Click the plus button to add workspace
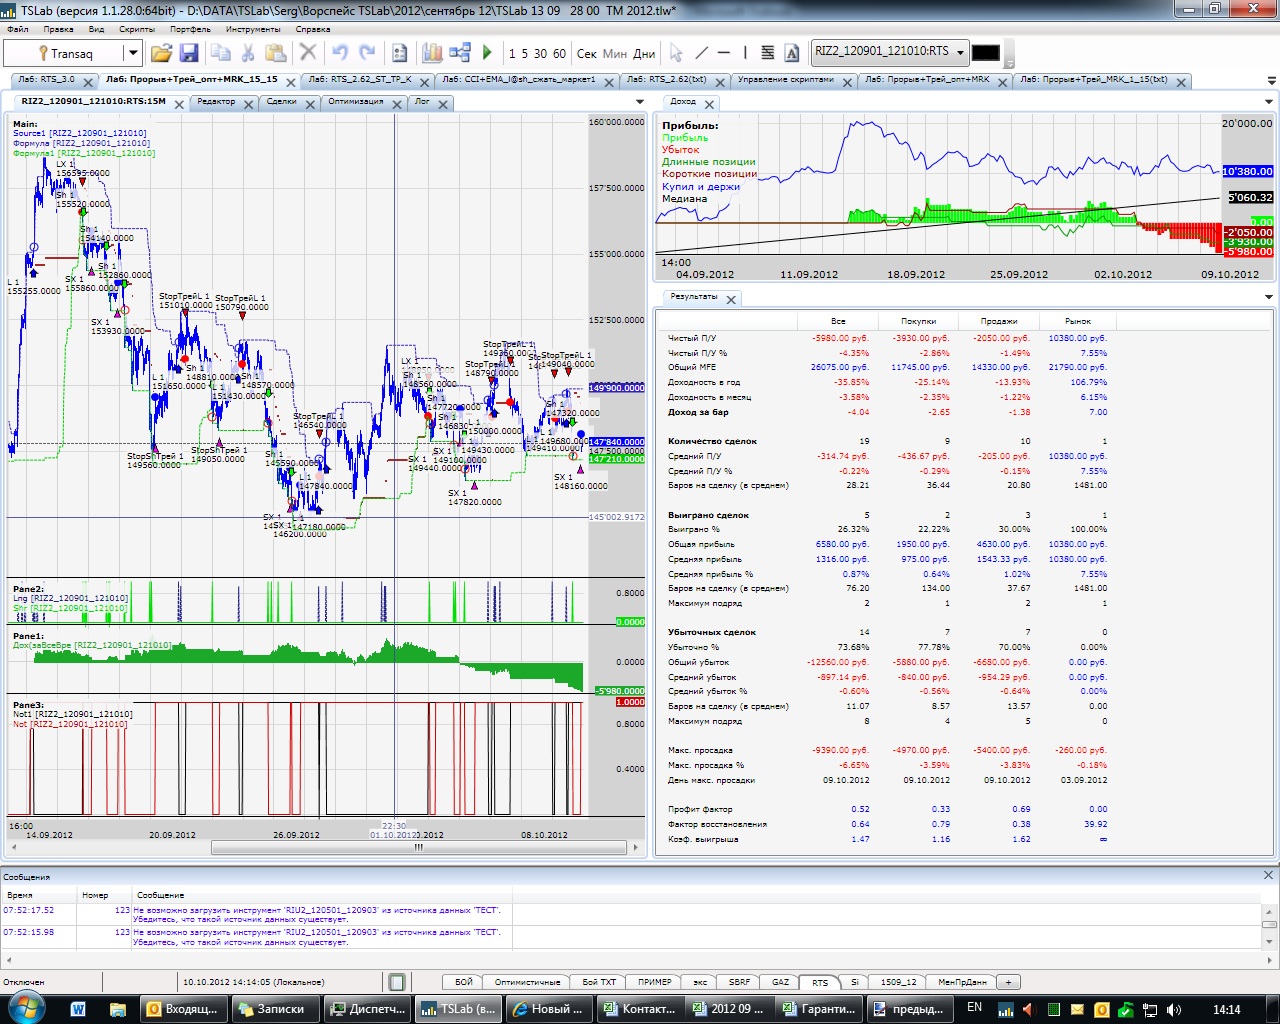1280x1024 pixels. pyautogui.click(x=1008, y=982)
